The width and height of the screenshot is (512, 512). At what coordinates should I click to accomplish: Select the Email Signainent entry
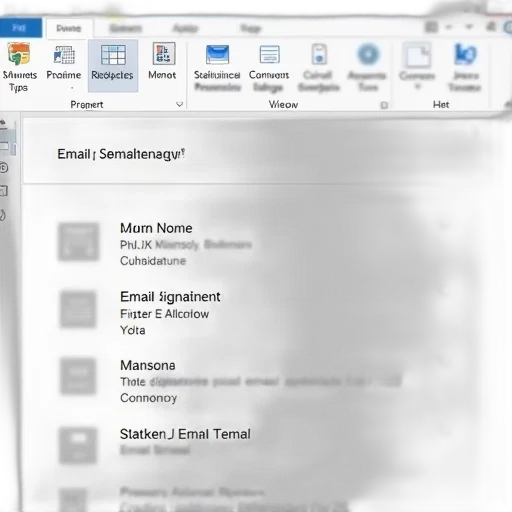[170, 297]
